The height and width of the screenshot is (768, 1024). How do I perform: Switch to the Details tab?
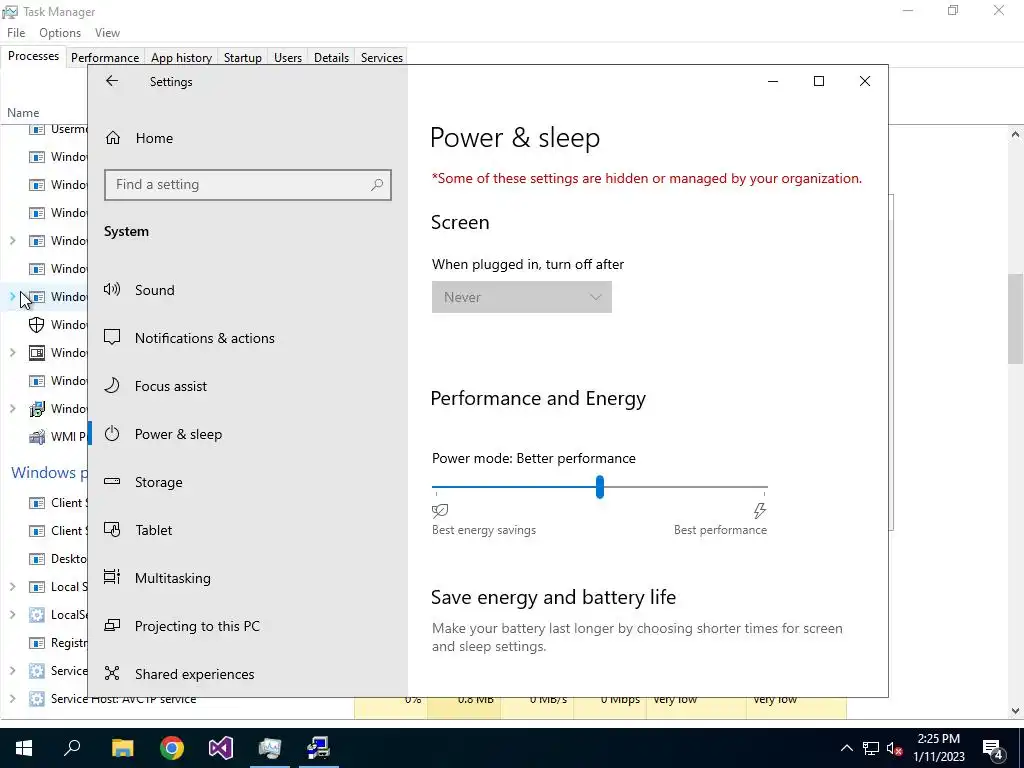tap(331, 57)
